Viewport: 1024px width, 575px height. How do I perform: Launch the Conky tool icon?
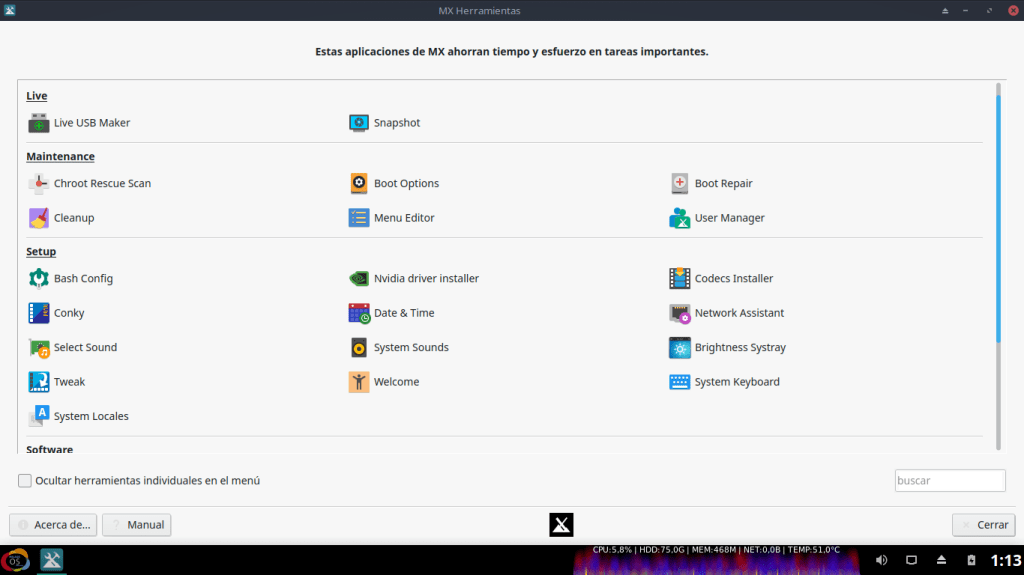38,313
